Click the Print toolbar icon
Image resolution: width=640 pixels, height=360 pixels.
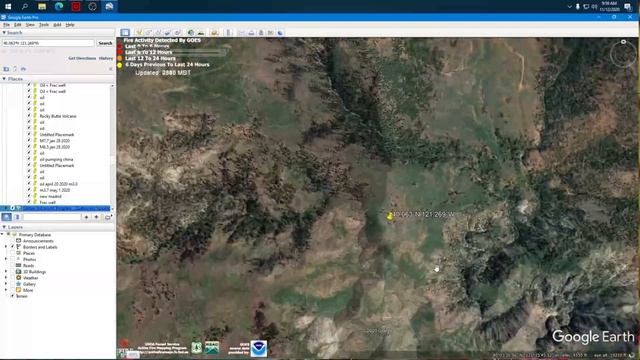tap(251, 33)
